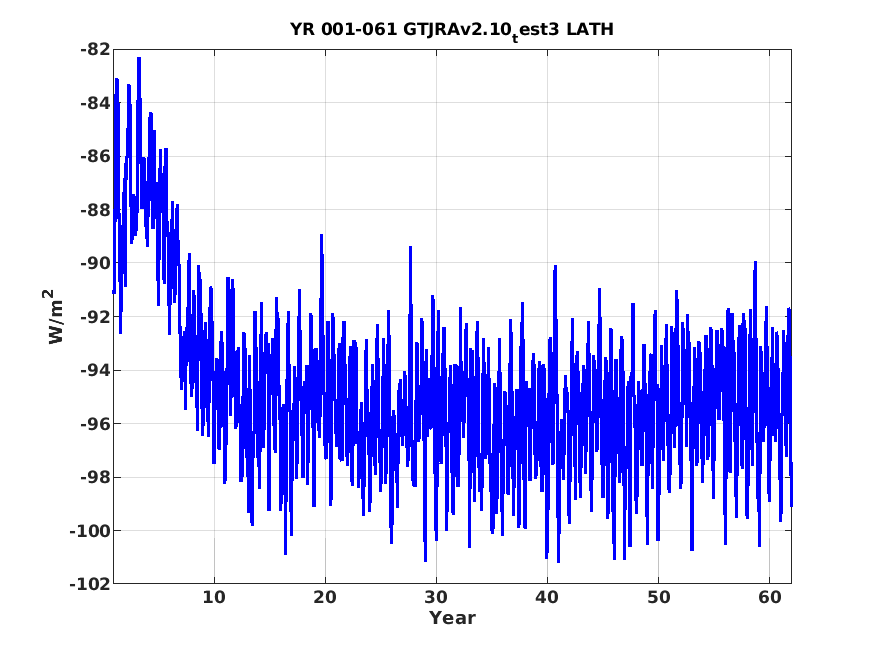Click the y-axis tick label '-98'
The image size is (875, 656).
95,477
